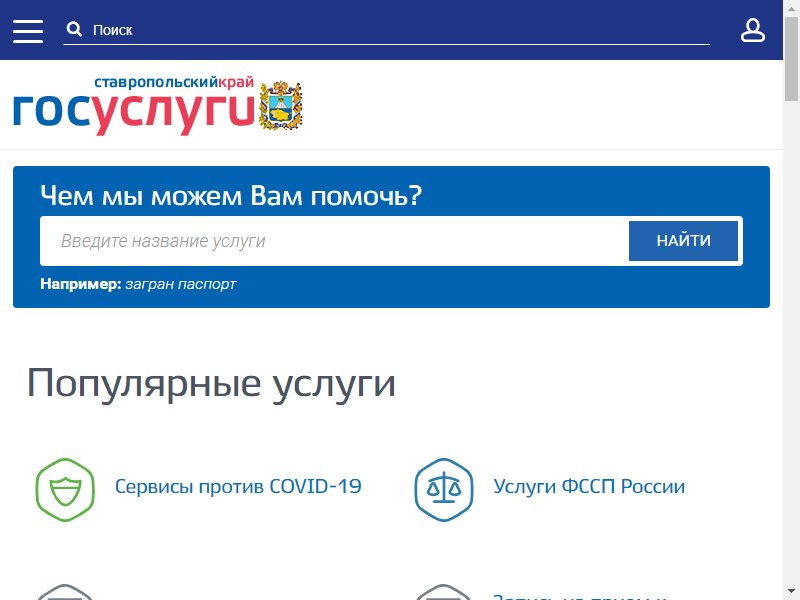Open Сервисы против COVID-19 link
Viewport: 800px width, 600px height.
[238, 487]
